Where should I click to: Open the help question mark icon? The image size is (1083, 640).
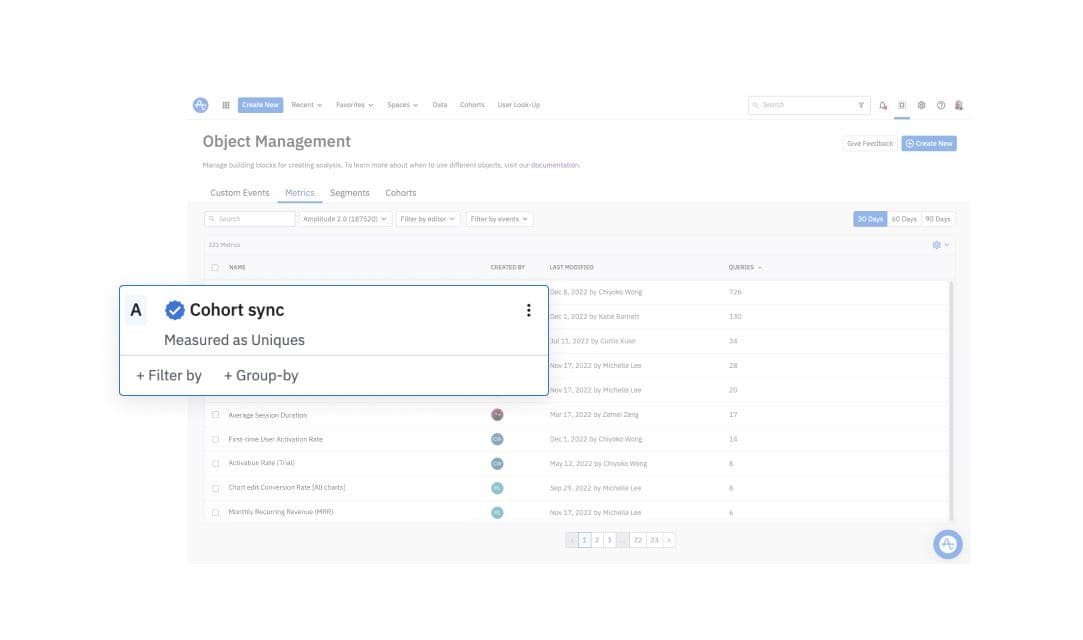[940, 105]
